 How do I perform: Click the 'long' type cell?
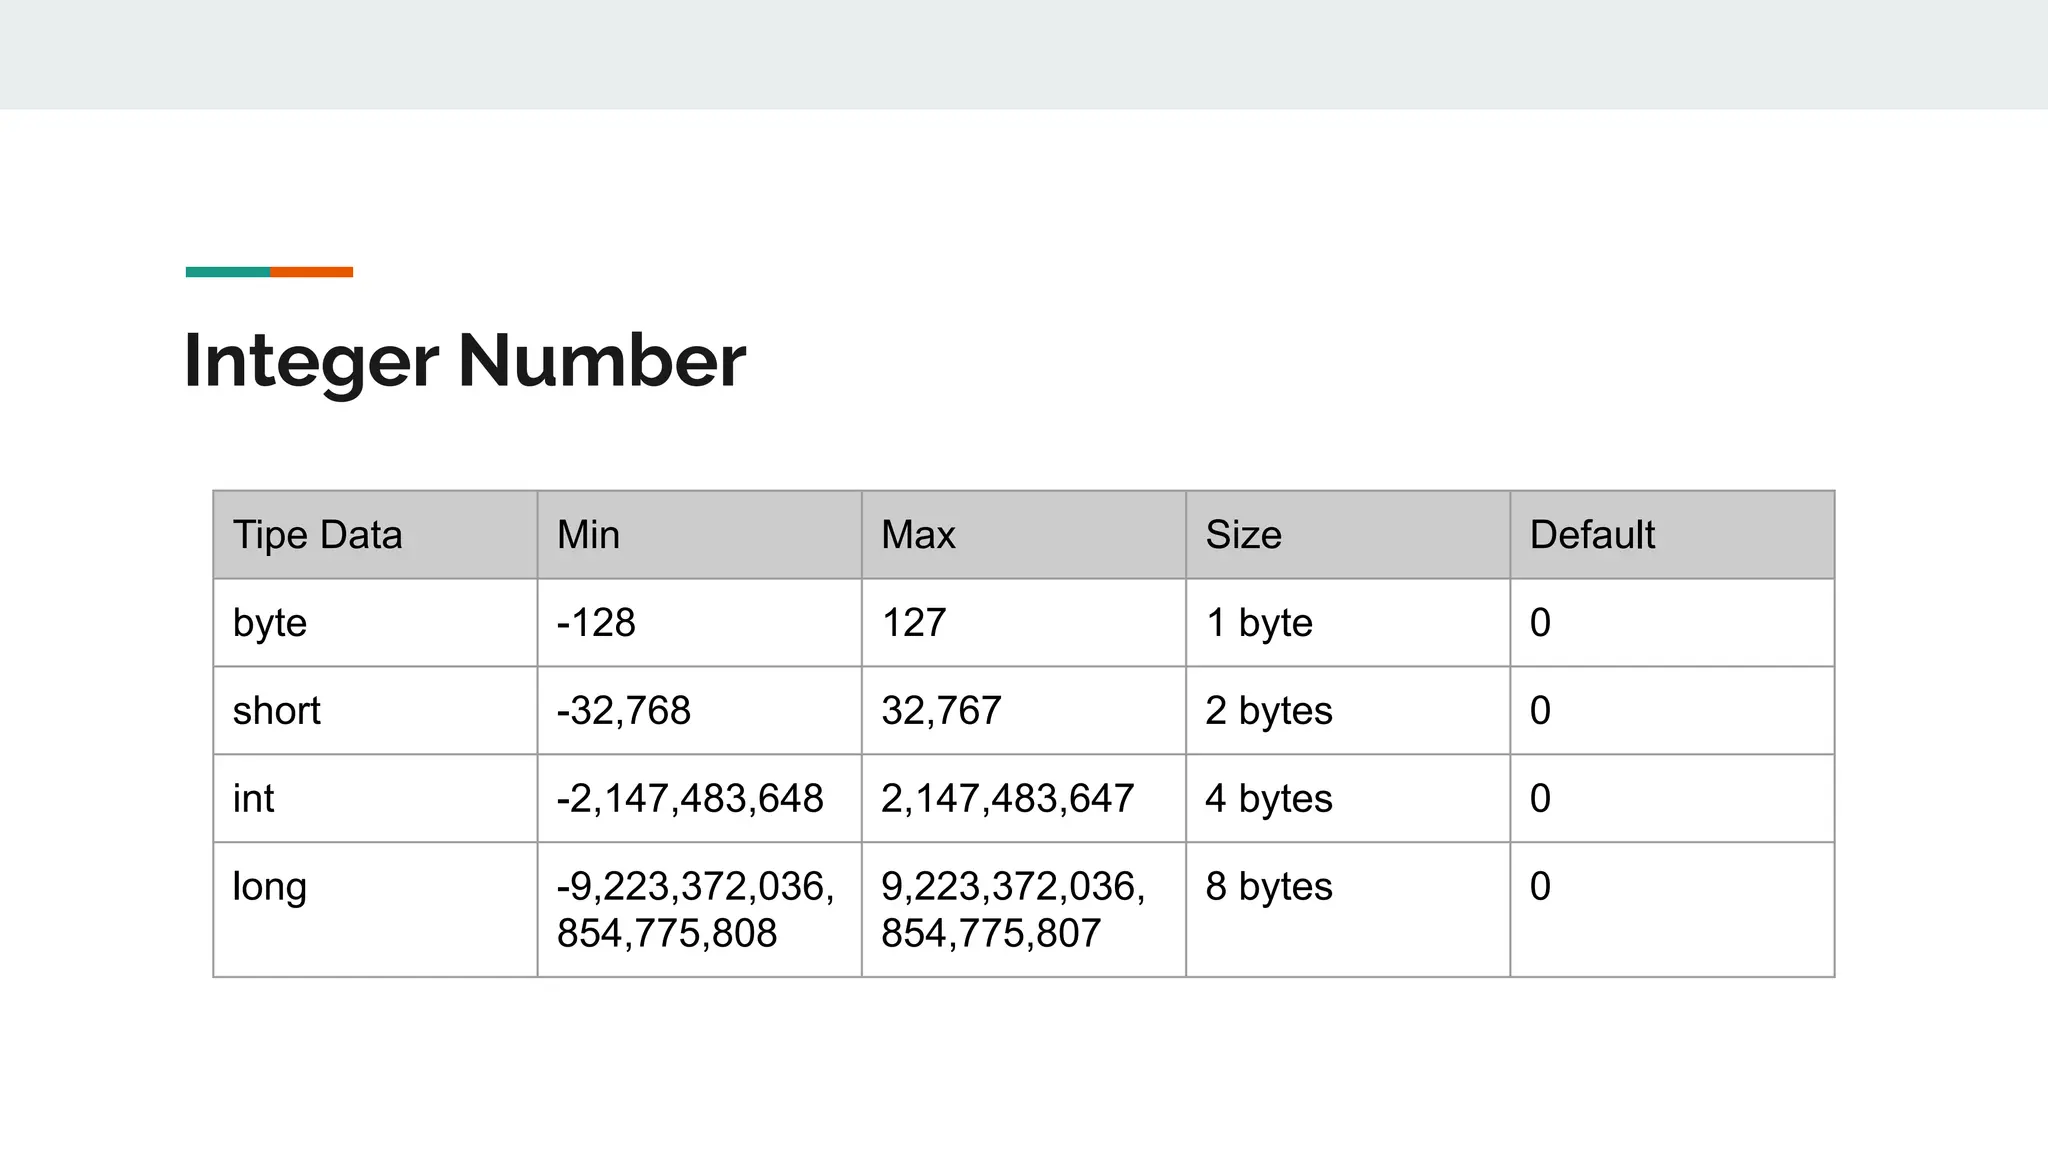(375, 910)
